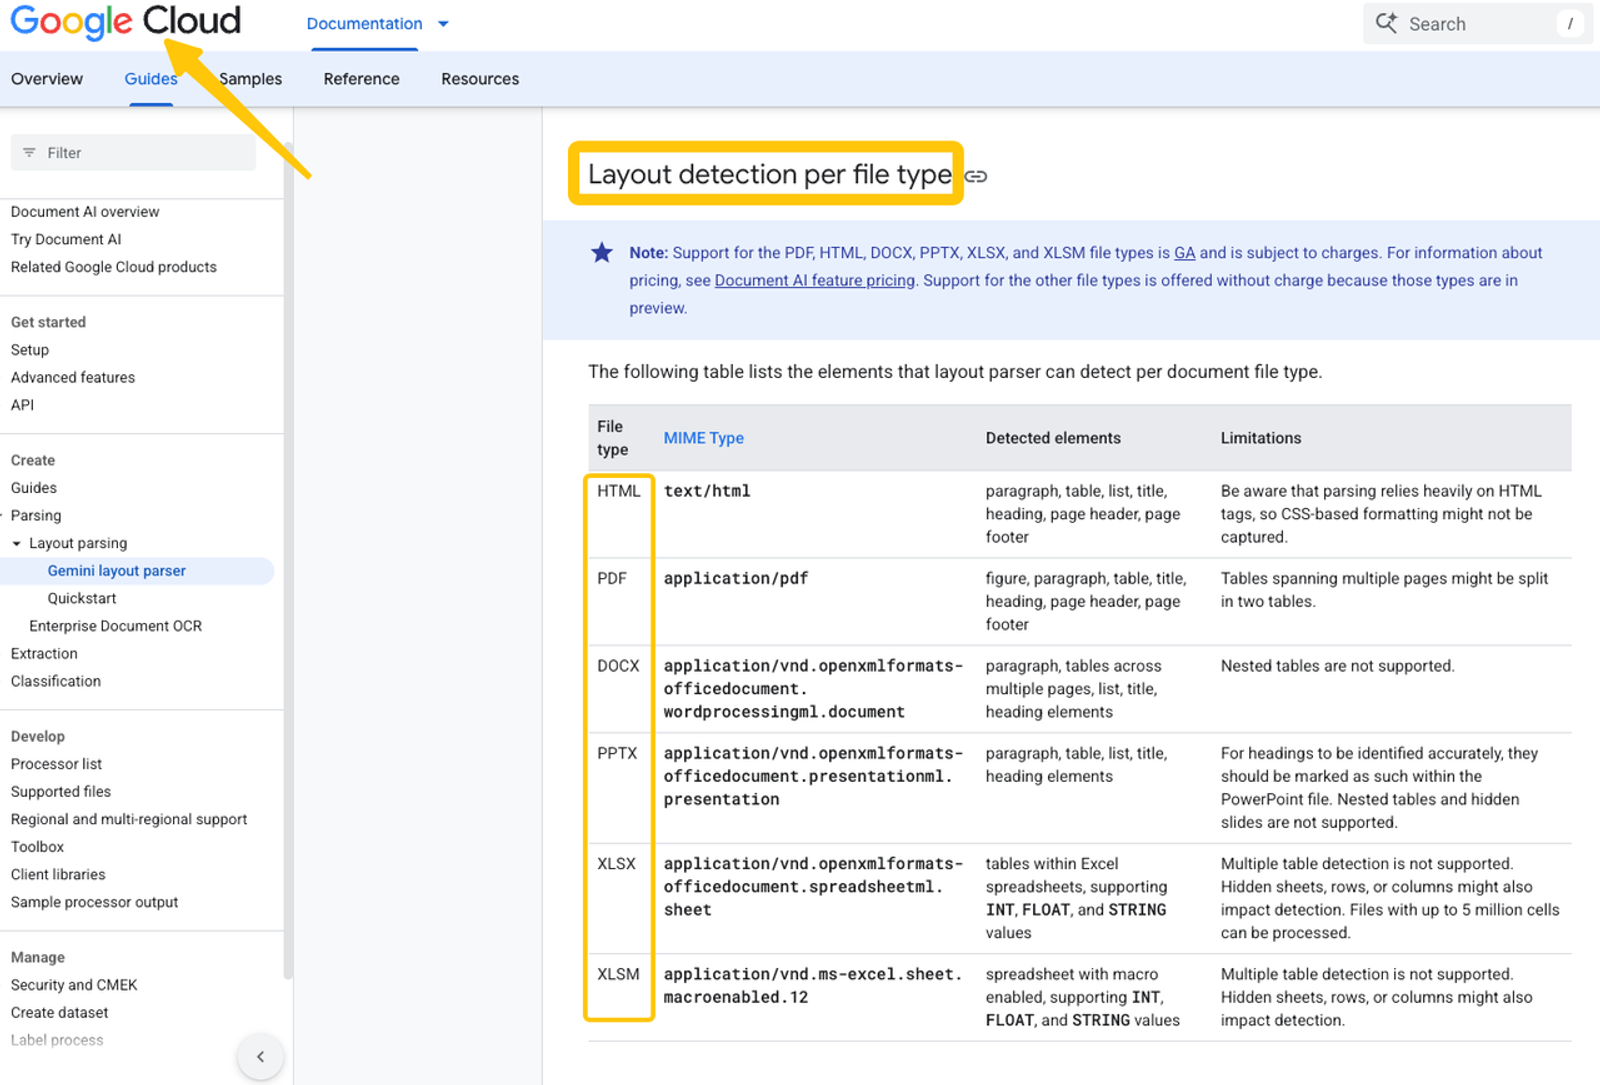Go to the Setup page
This screenshot has width=1600, height=1085.
[30, 350]
